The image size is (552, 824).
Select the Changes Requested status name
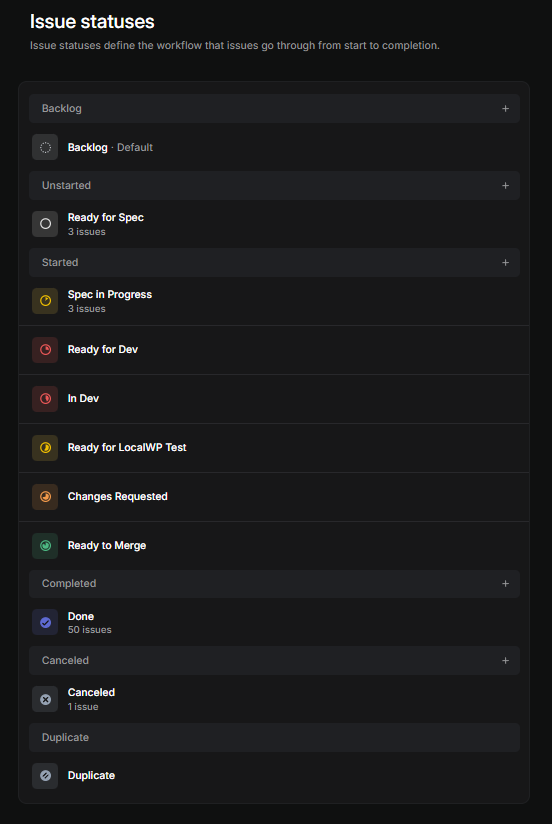pos(118,497)
